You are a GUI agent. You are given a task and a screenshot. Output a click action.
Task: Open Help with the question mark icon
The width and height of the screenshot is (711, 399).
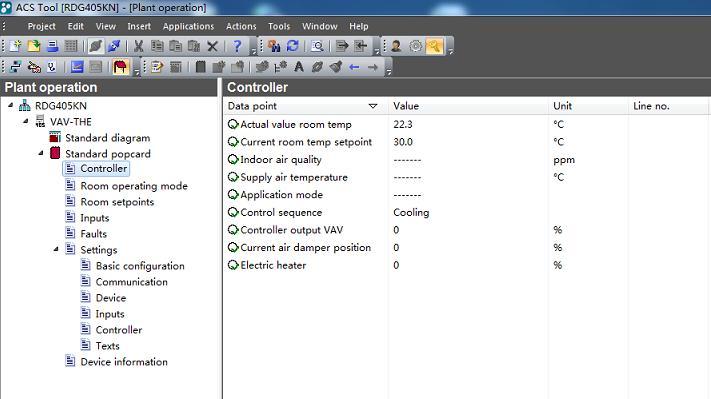(x=237, y=46)
